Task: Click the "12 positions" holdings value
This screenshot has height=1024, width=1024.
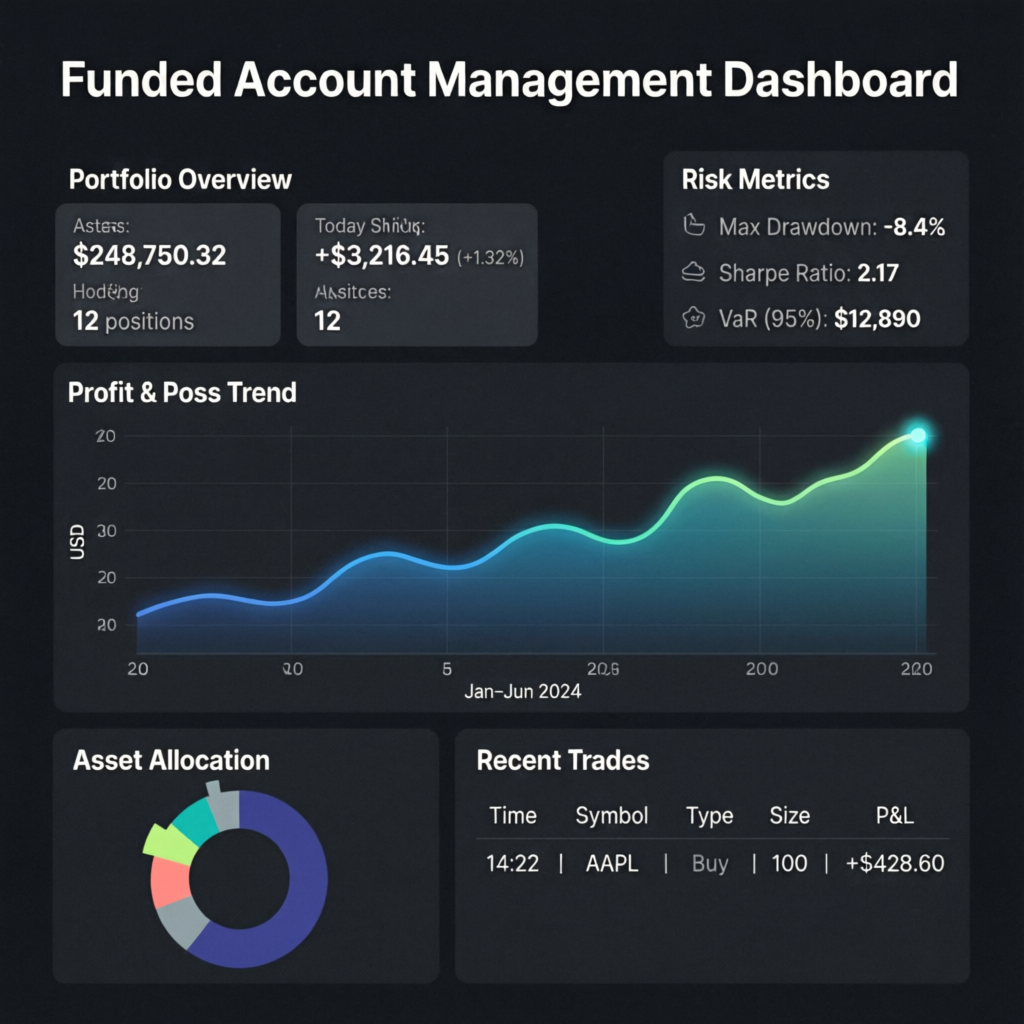Action: coord(133,321)
